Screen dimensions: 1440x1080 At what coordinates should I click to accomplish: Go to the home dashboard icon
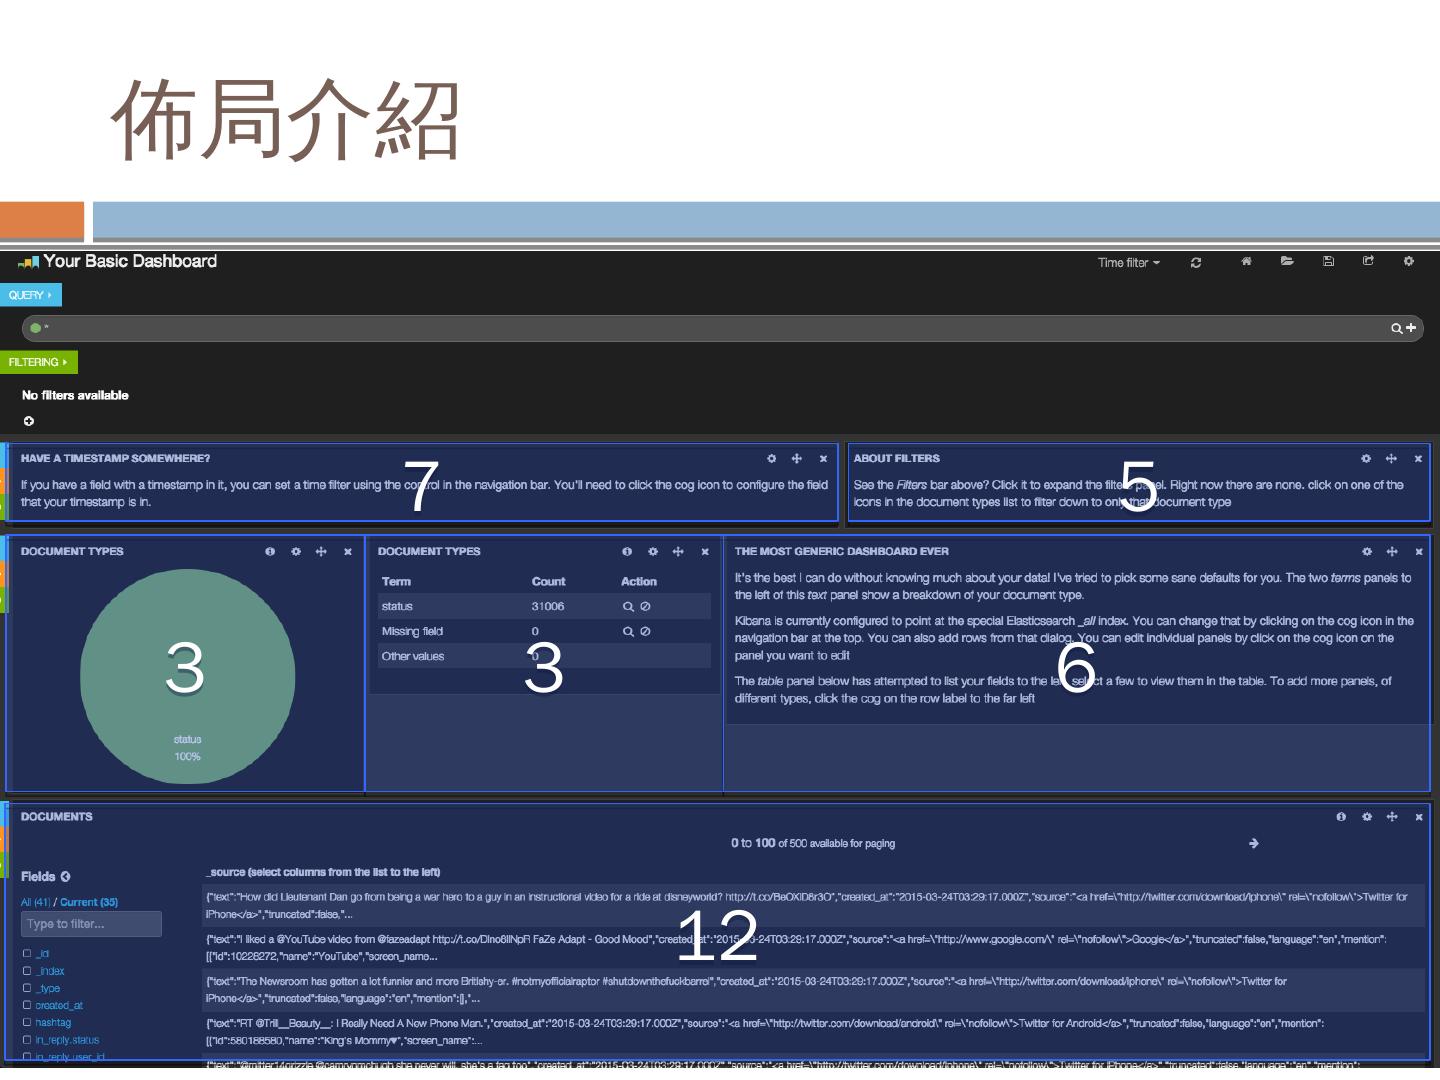(1246, 262)
